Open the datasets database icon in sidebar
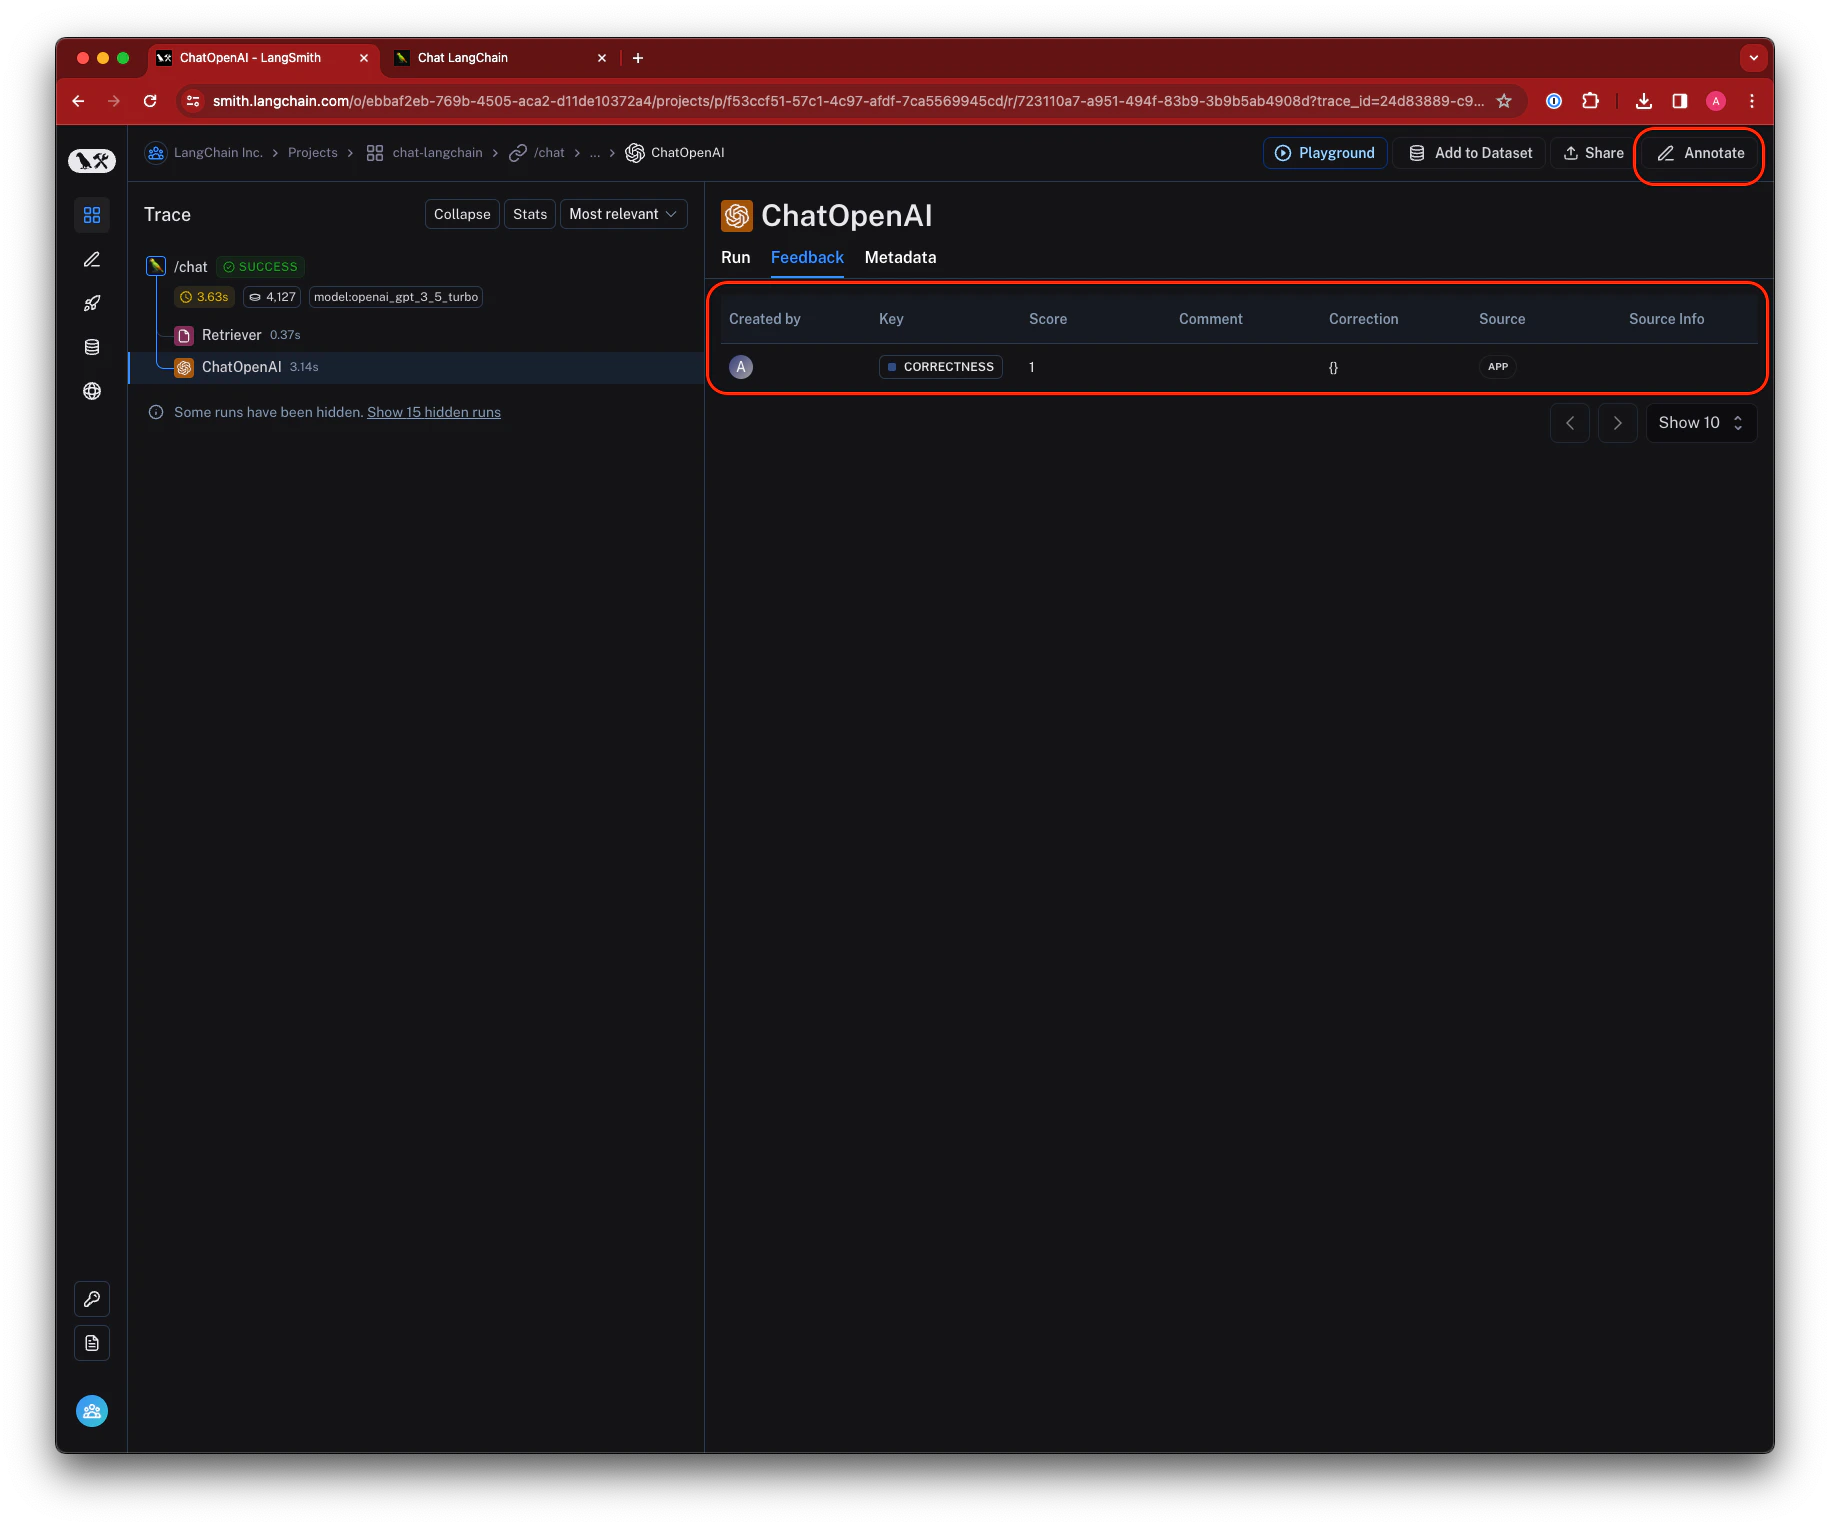Viewport: 1830px width, 1527px height. coord(92,347)
